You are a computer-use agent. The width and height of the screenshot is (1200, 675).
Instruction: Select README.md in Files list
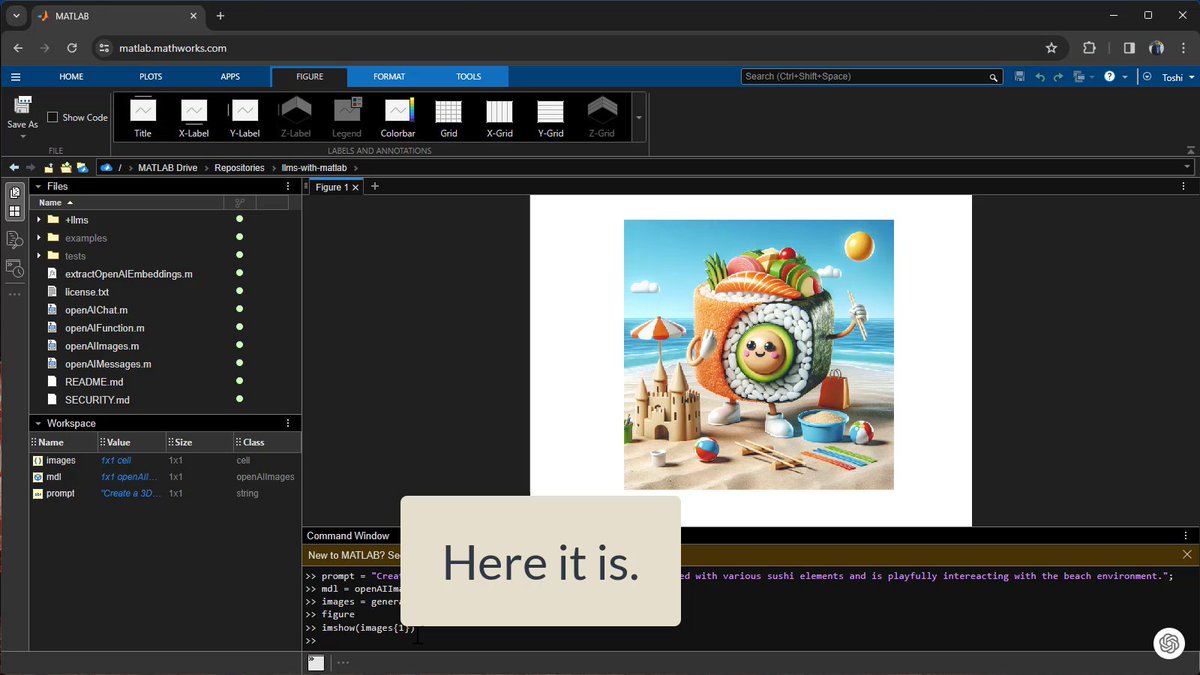point(94,382)
